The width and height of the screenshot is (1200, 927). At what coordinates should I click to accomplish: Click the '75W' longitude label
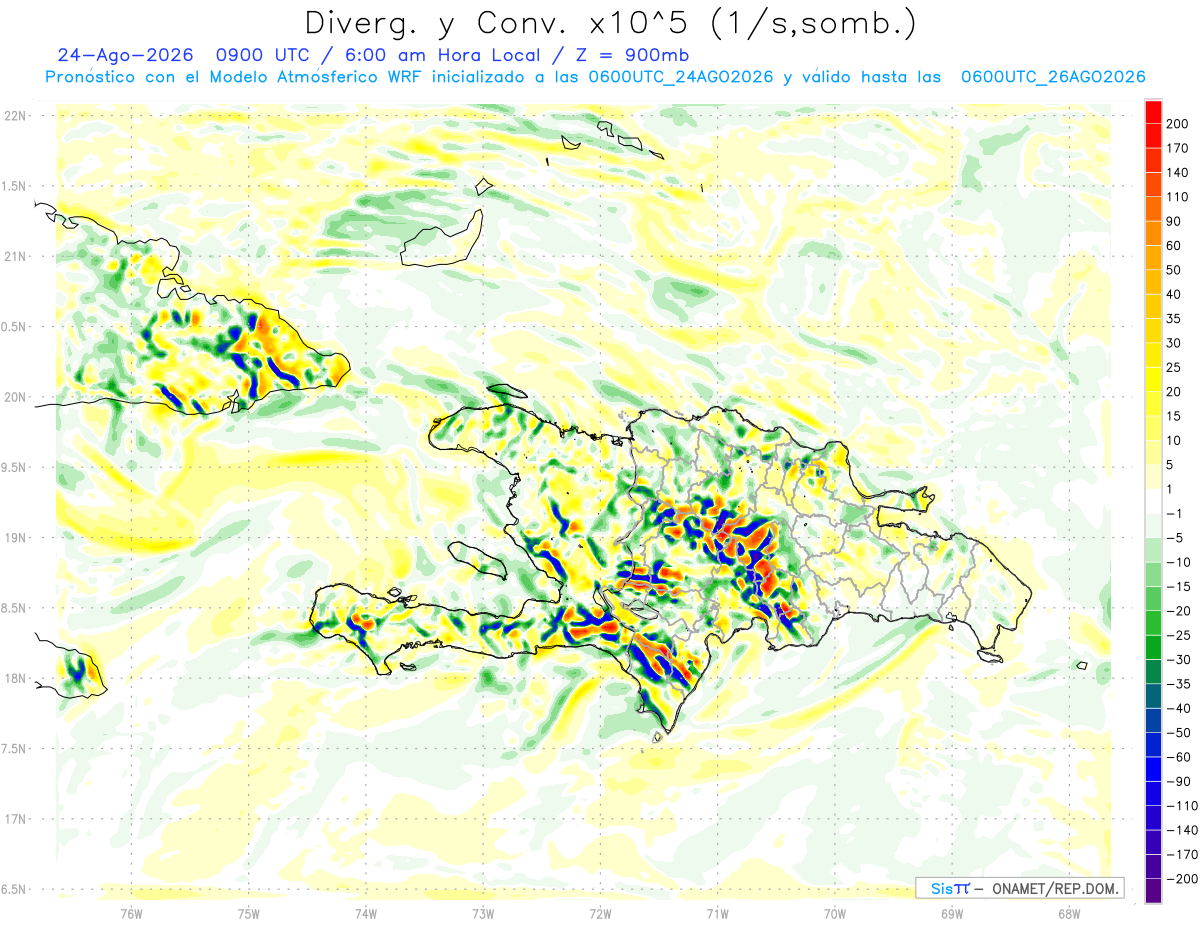pos(249,913)
